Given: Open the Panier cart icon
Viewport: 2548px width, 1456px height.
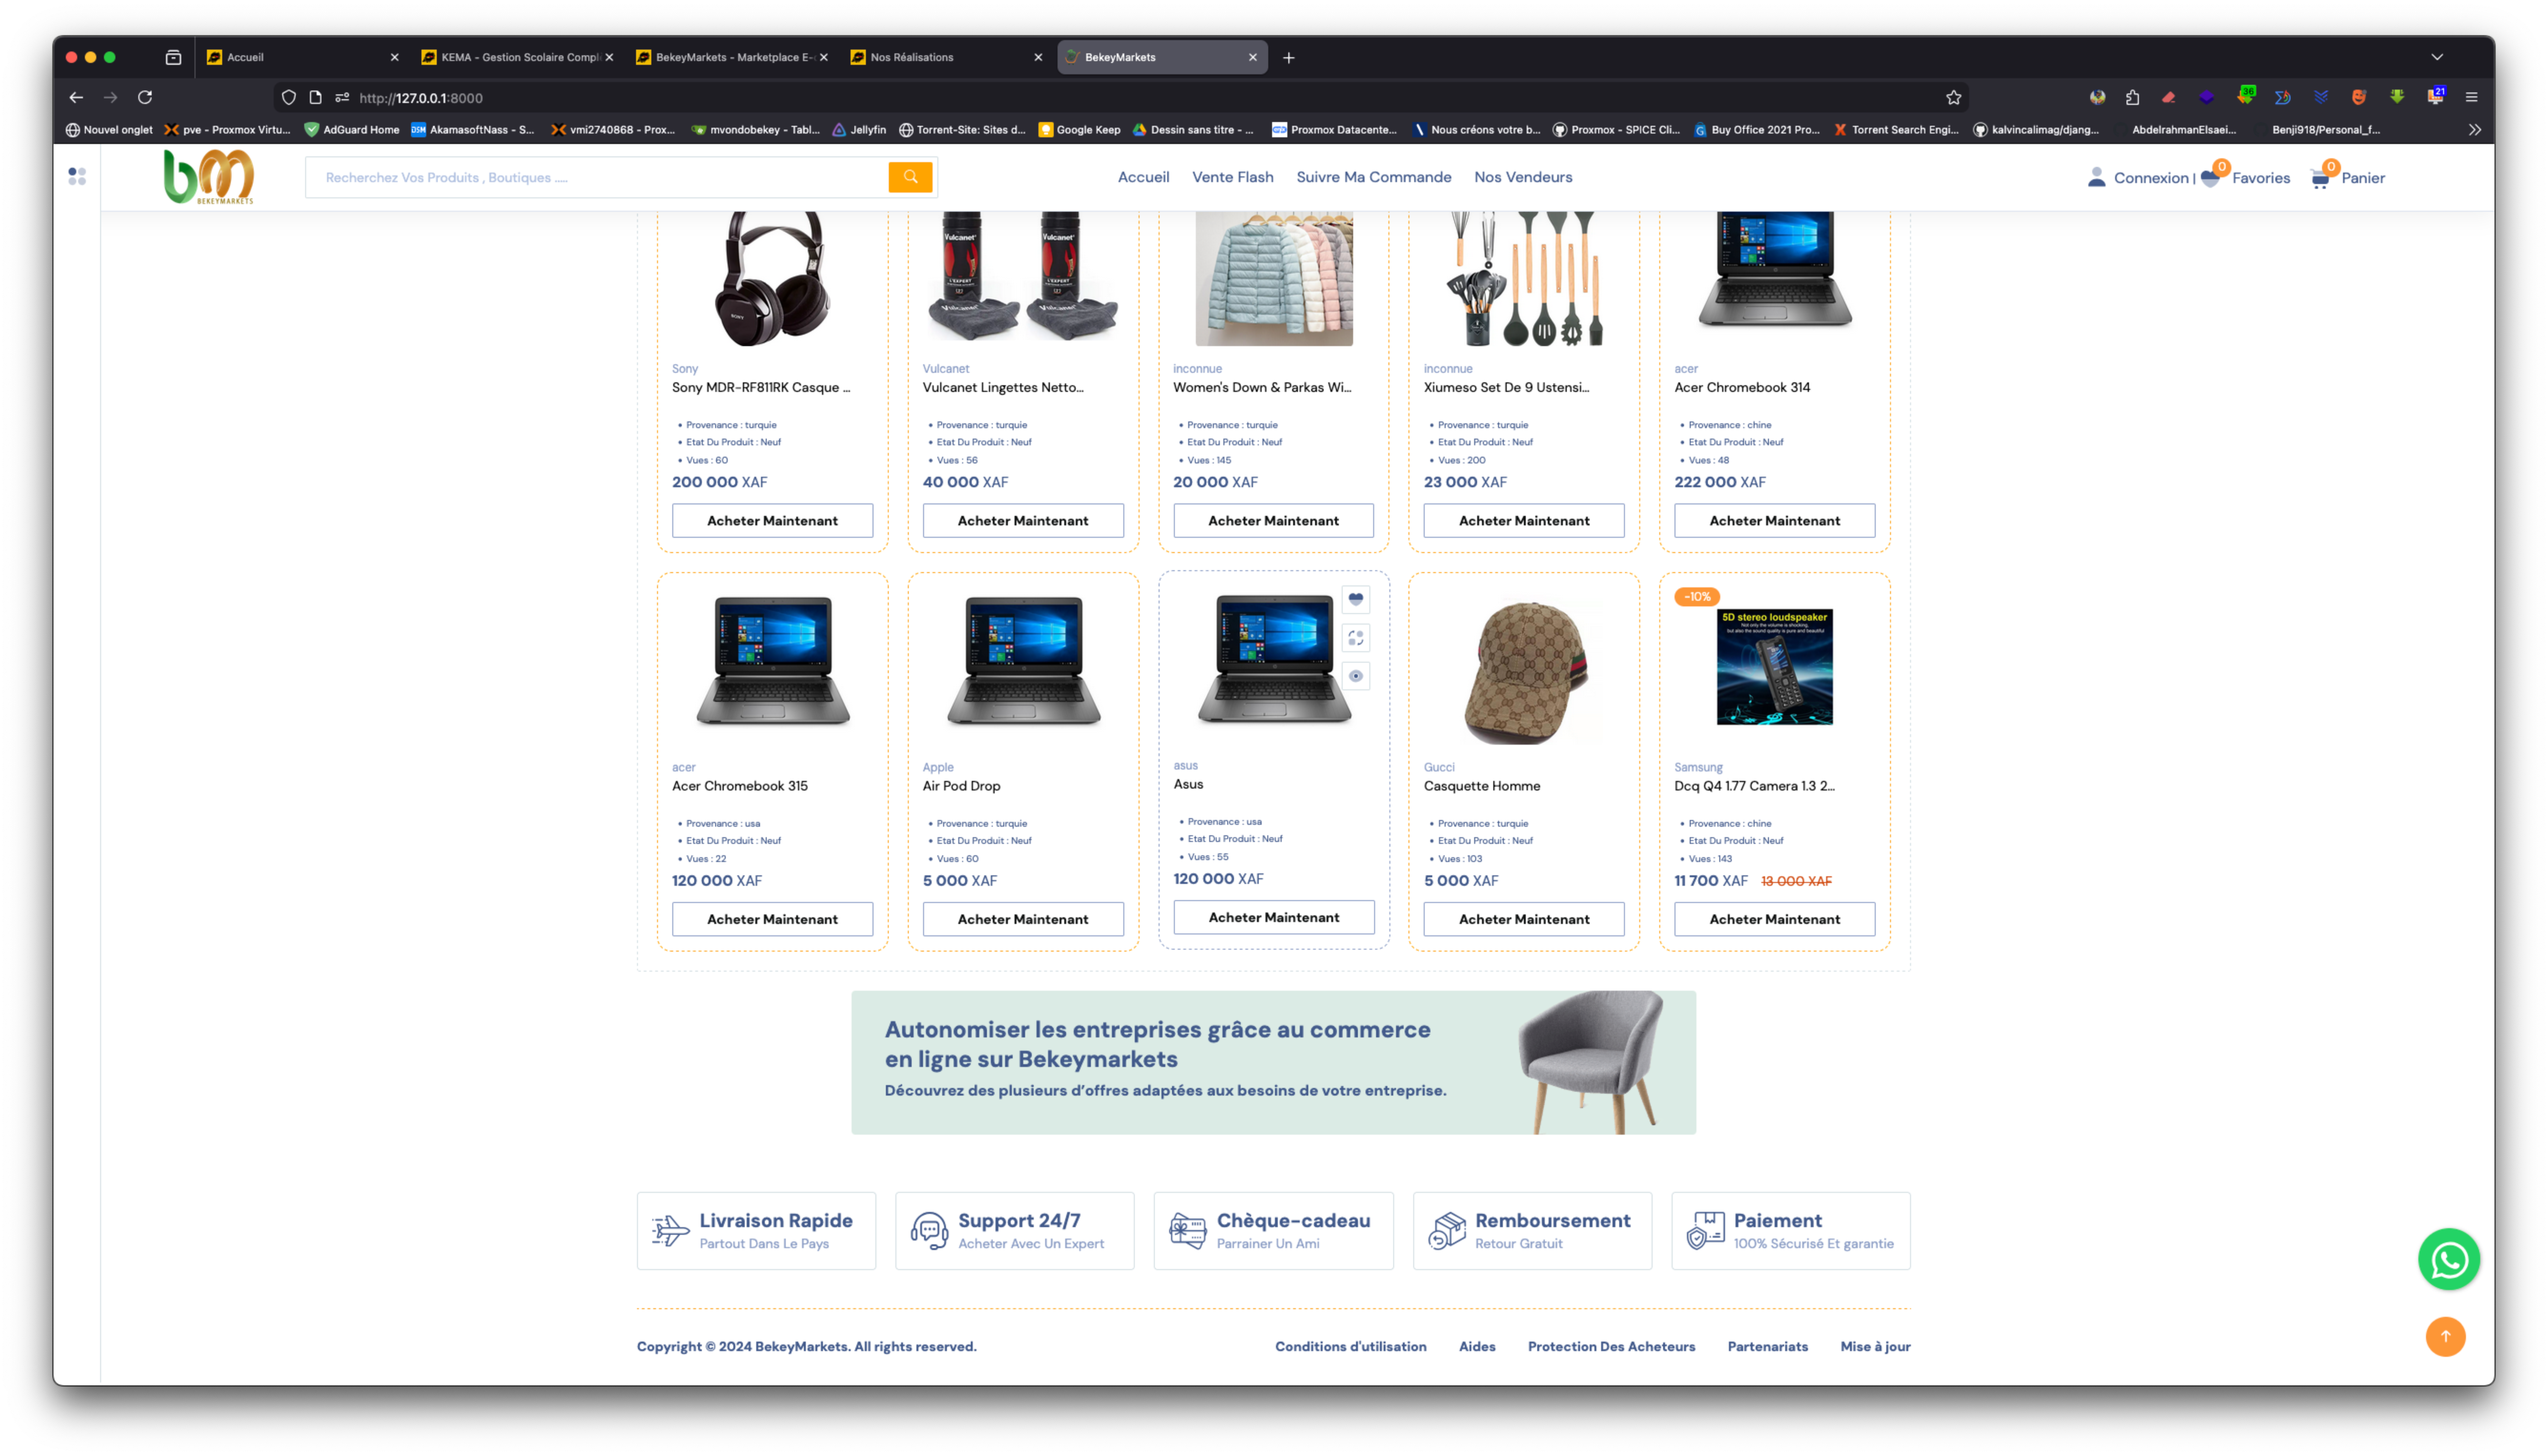Looking at the screenshot, I should coord(2320,178).
